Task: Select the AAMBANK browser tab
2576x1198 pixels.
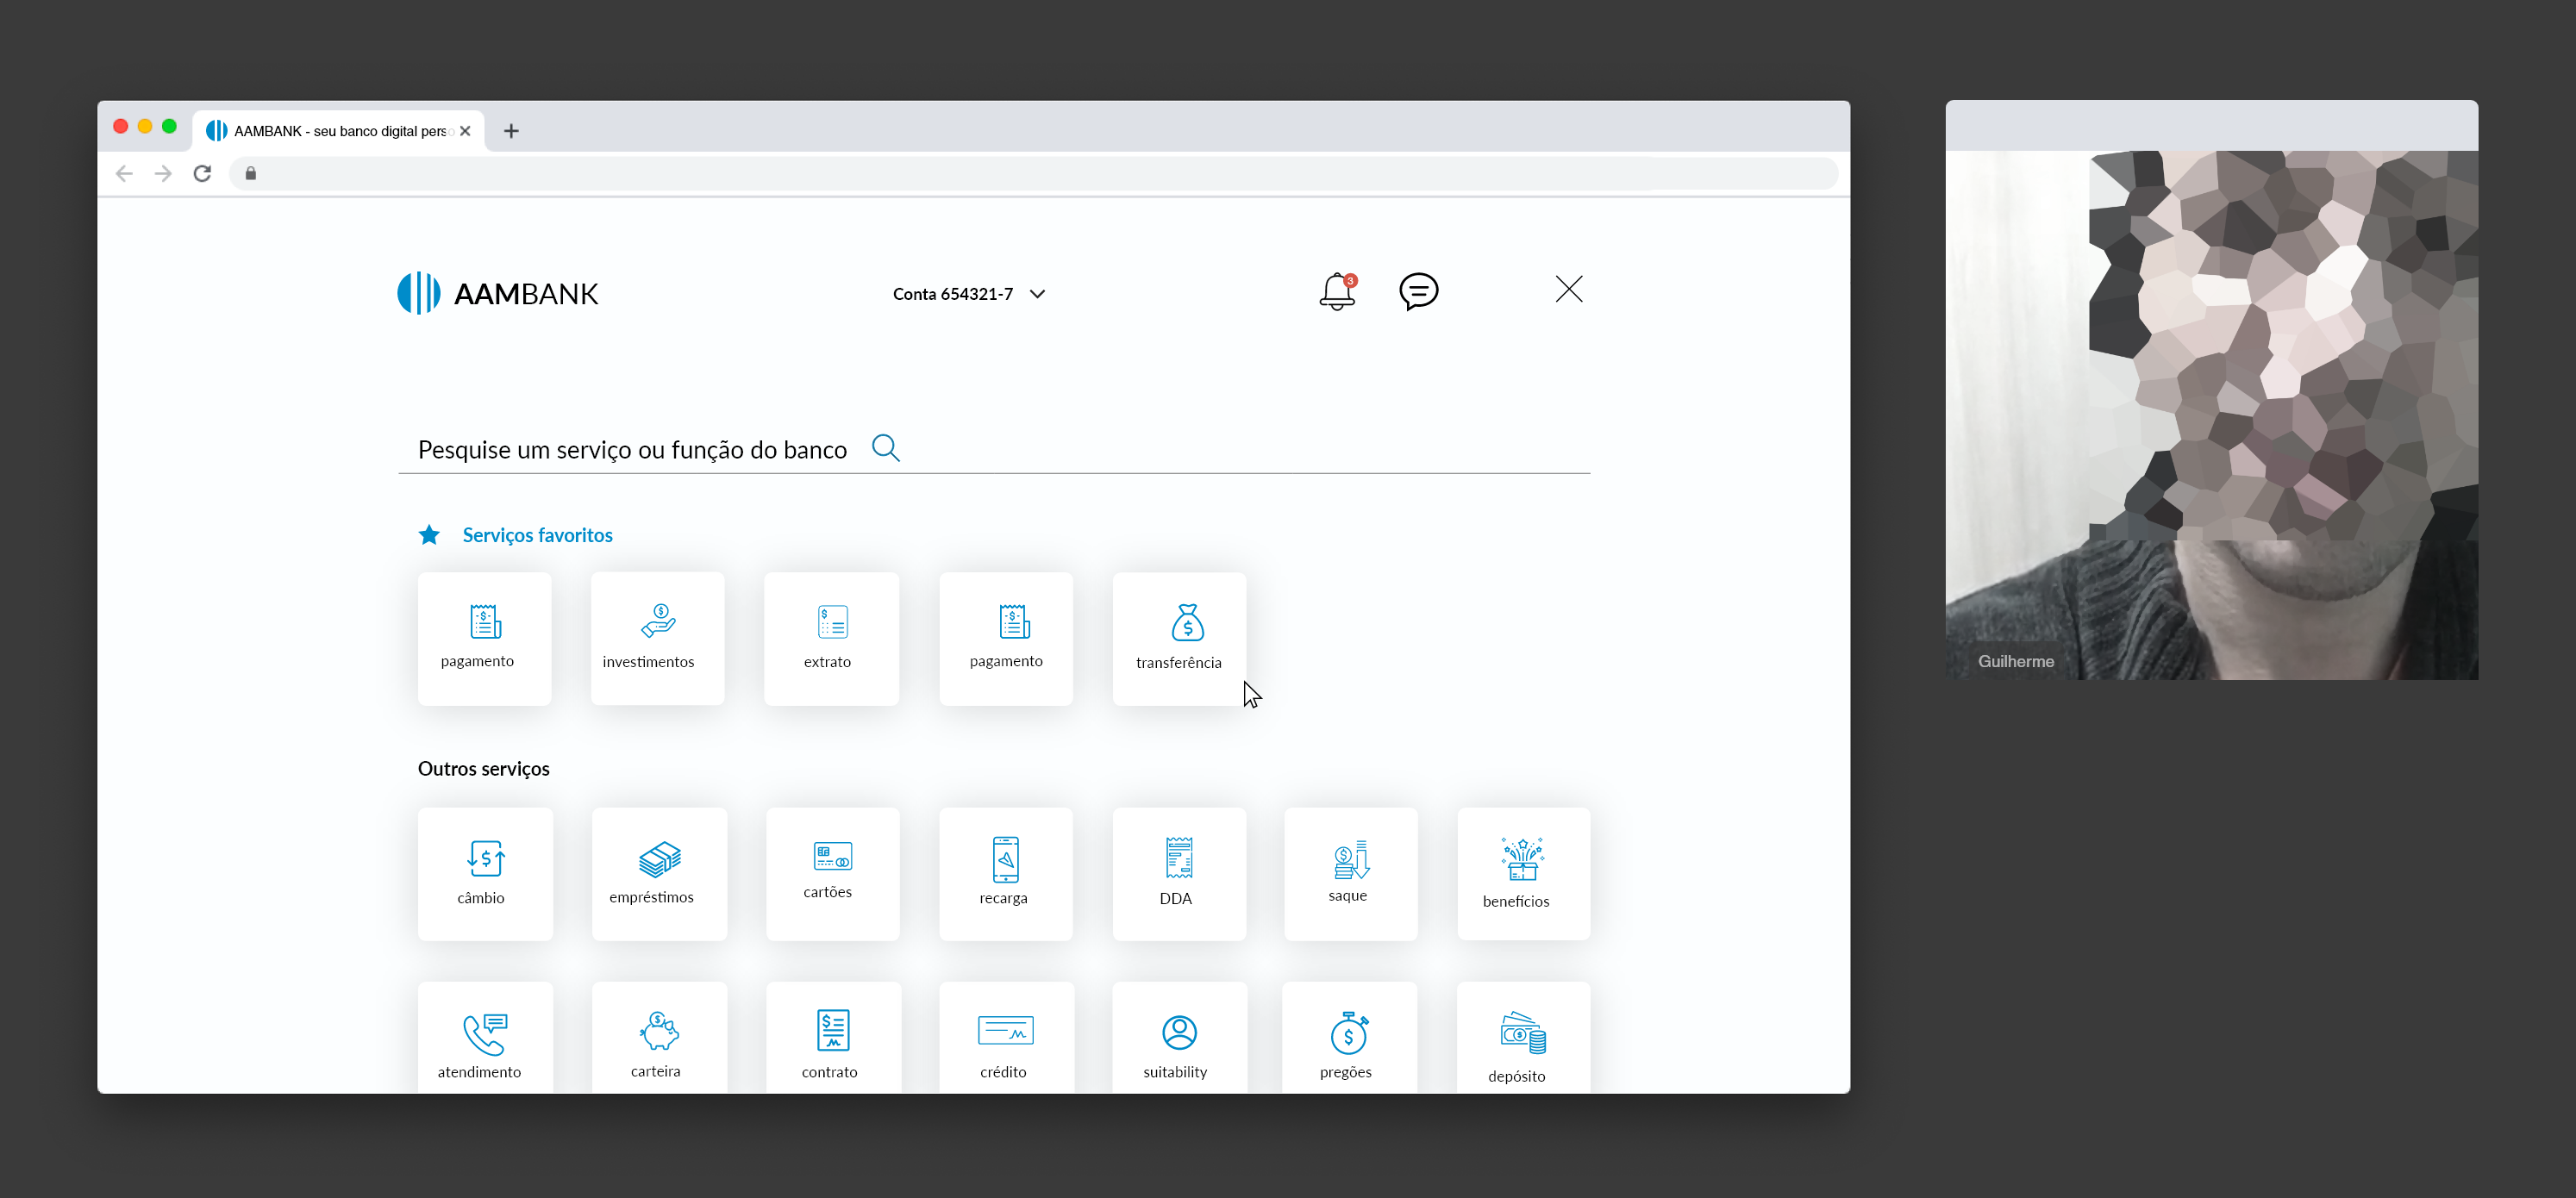Action: point(338,131)
